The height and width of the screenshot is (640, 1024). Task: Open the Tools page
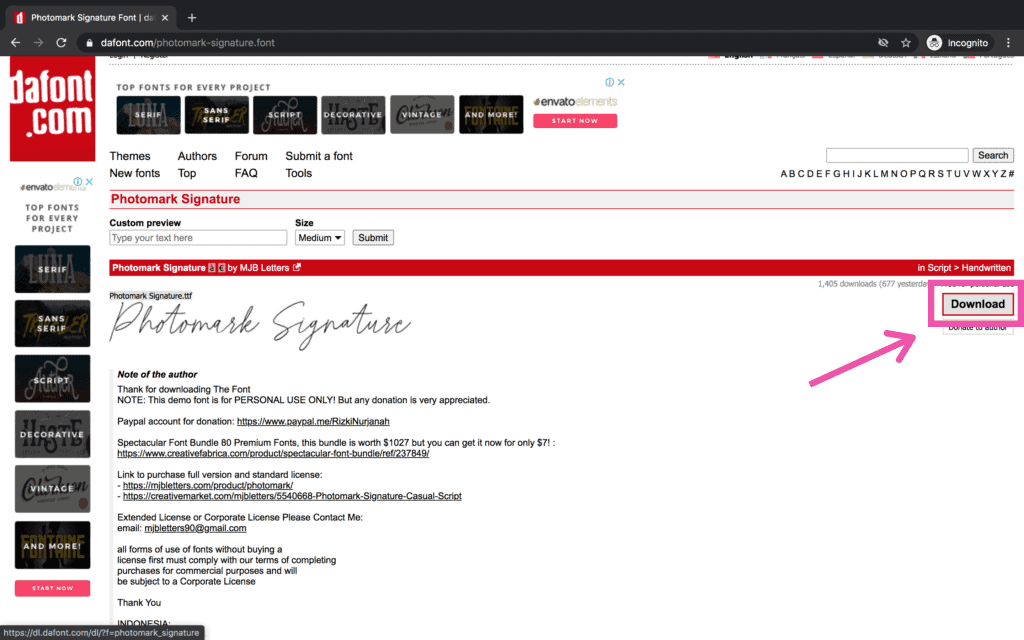(298, 173)
